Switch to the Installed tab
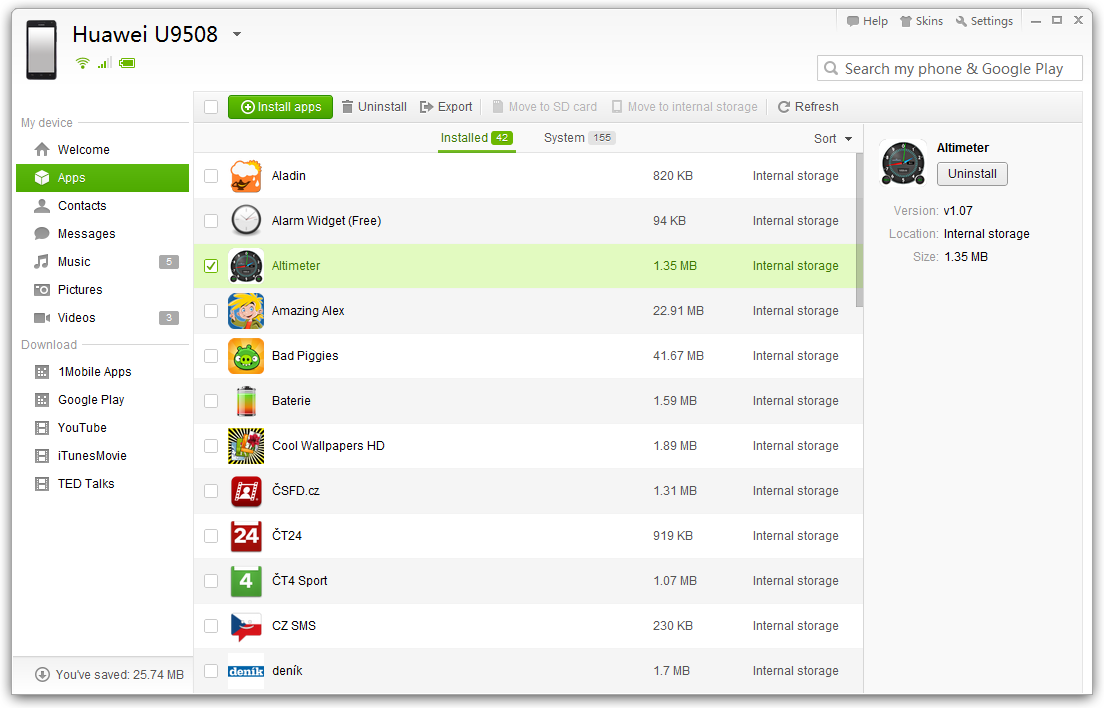 click(x=477, y=138)
